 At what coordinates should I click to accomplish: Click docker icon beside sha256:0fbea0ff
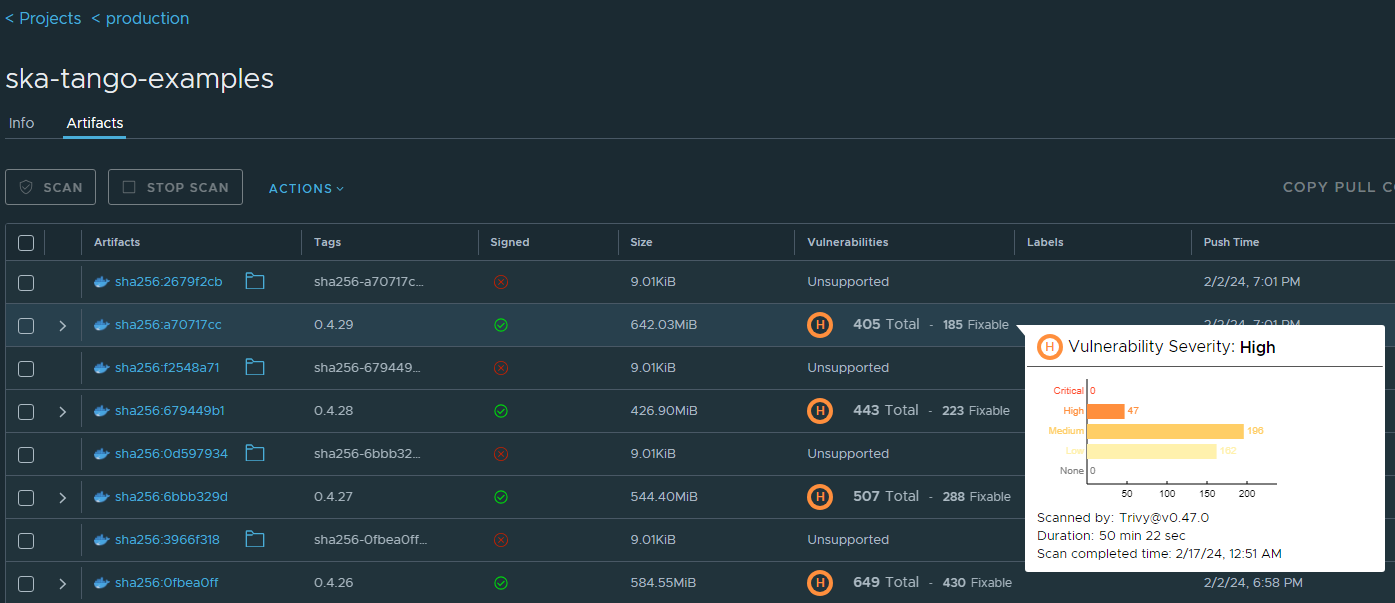[x=101, y=583]
